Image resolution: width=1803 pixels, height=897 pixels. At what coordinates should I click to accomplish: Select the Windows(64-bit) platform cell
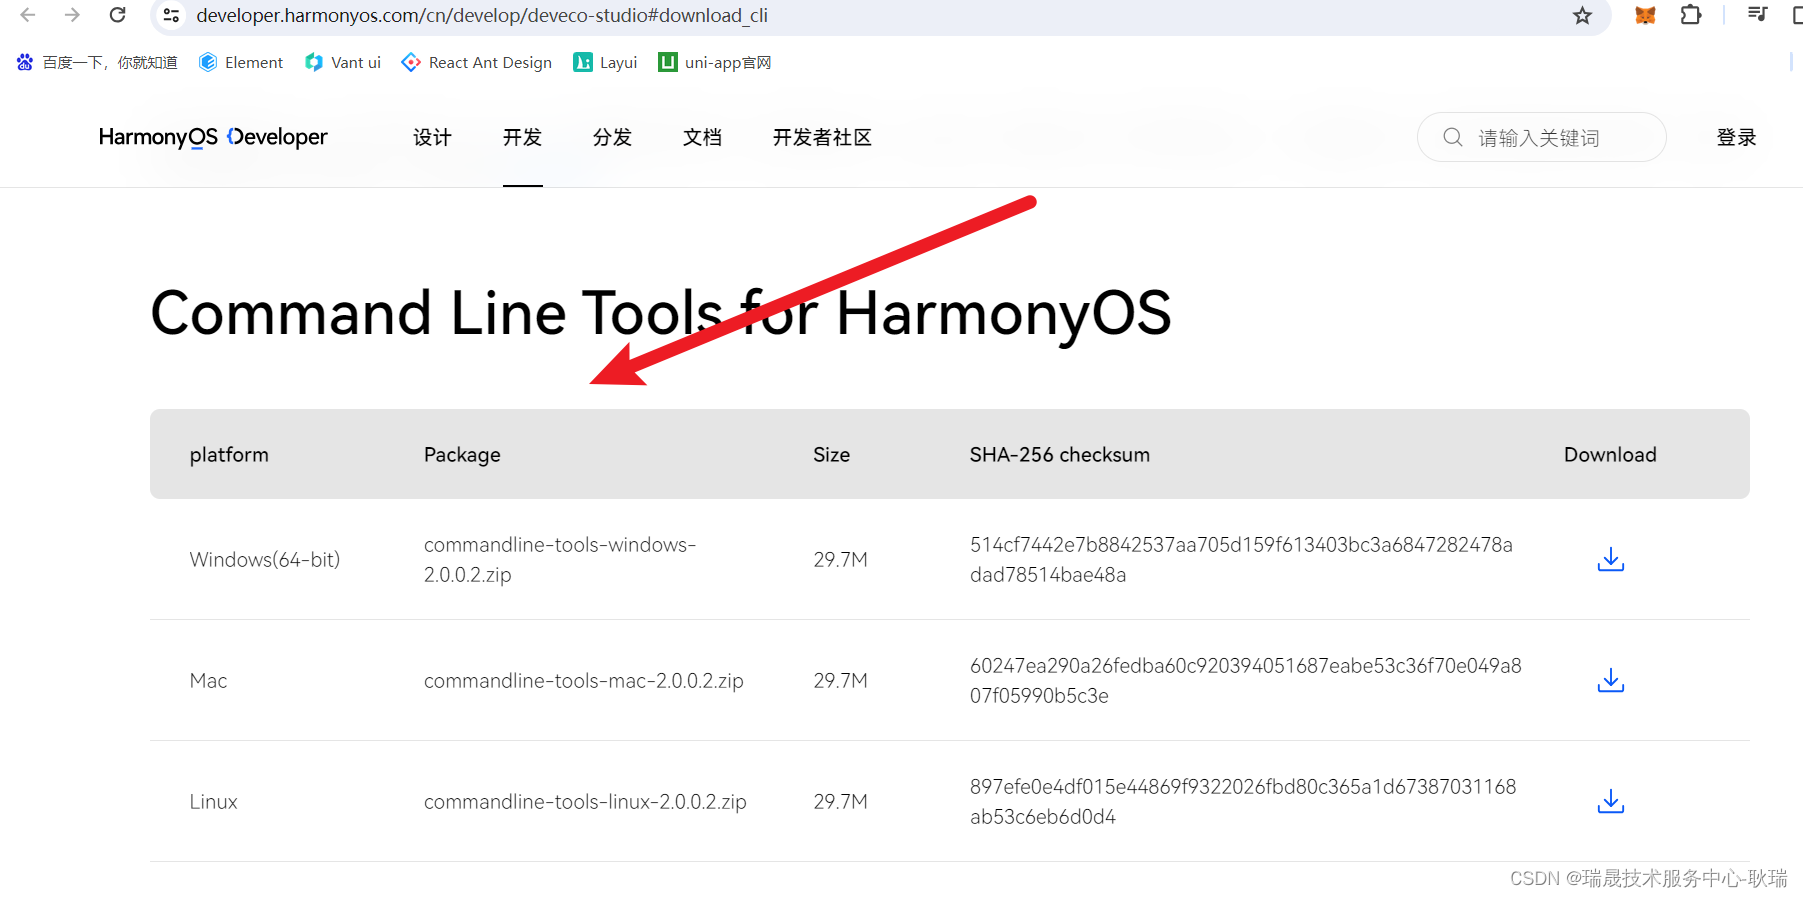[x=265, y=560]
